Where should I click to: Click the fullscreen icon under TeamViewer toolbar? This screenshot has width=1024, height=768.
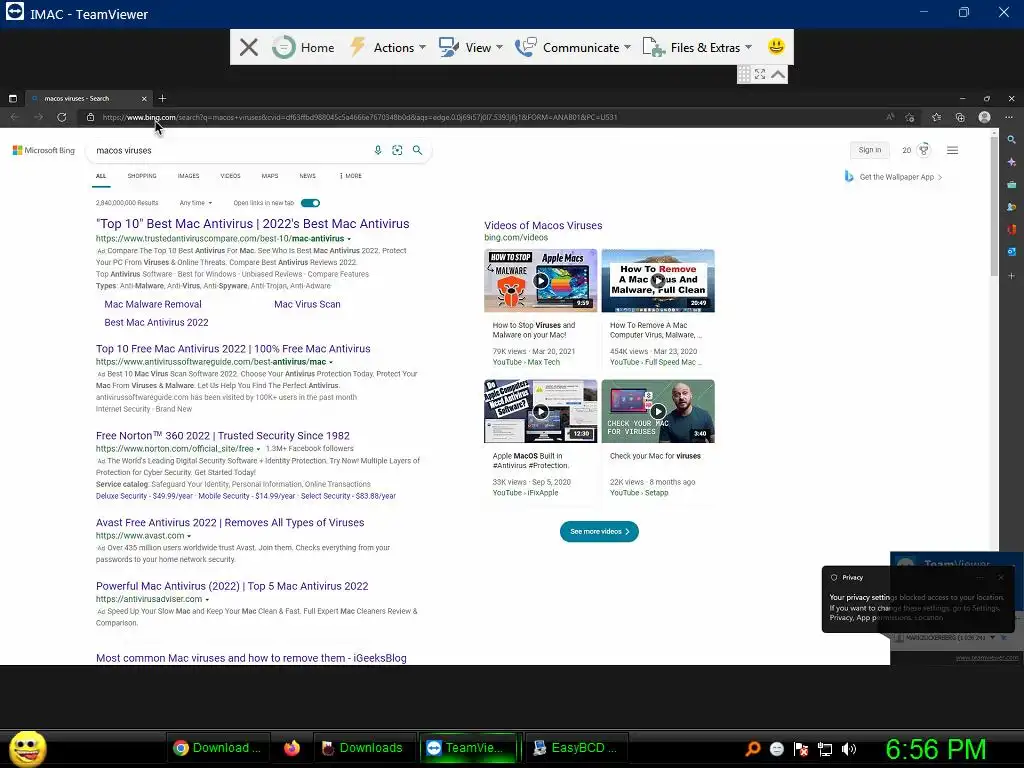click(x=760, y=74)
